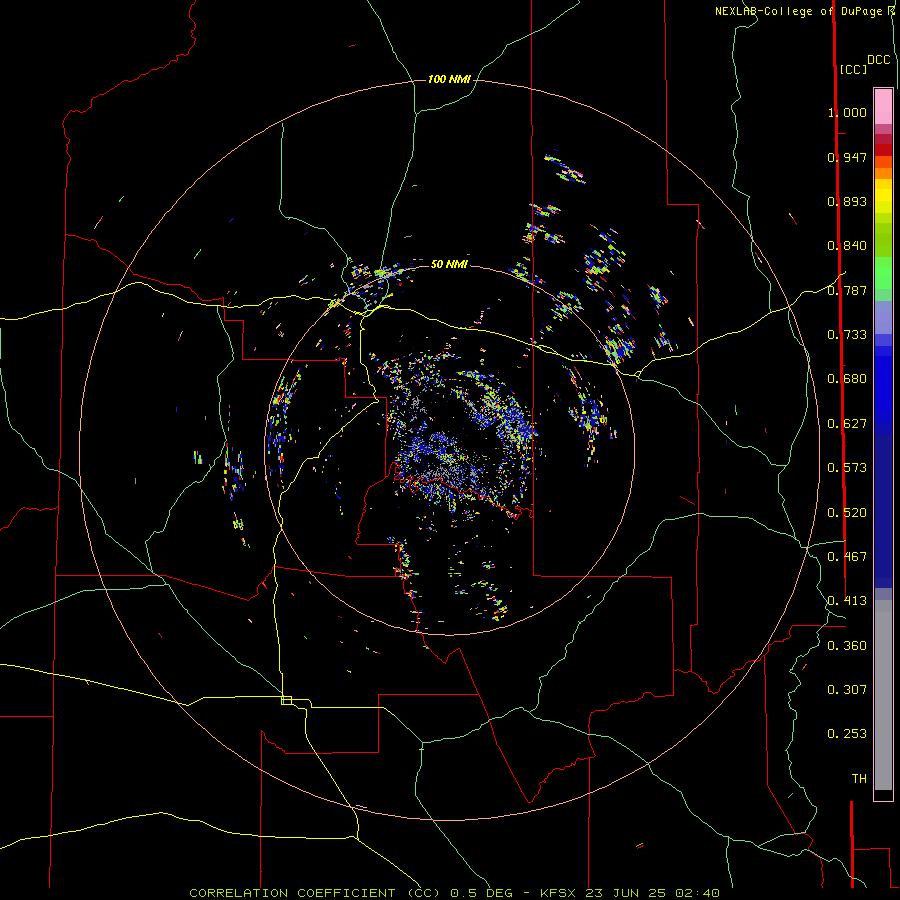Image resolution: width=900 pixels, height=900 pixels.
Task: Click the small yellow square marker on the highway
Action: (x=286, y=700)
